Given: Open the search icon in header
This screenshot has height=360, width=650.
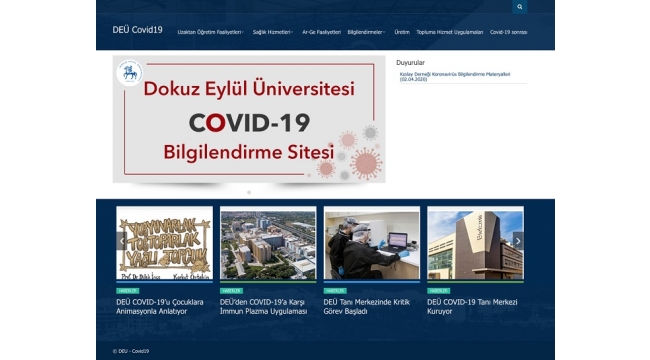Looking at the screenshot, I should coord(519,7).
